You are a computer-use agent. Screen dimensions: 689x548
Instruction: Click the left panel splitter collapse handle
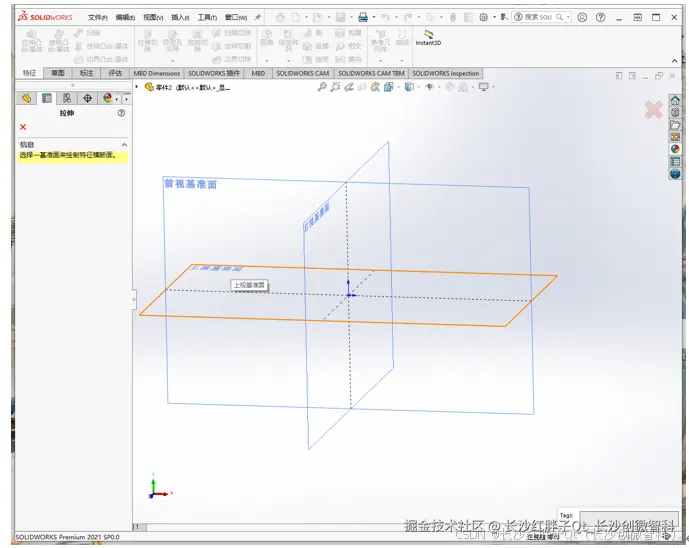(x=134, y=300)
